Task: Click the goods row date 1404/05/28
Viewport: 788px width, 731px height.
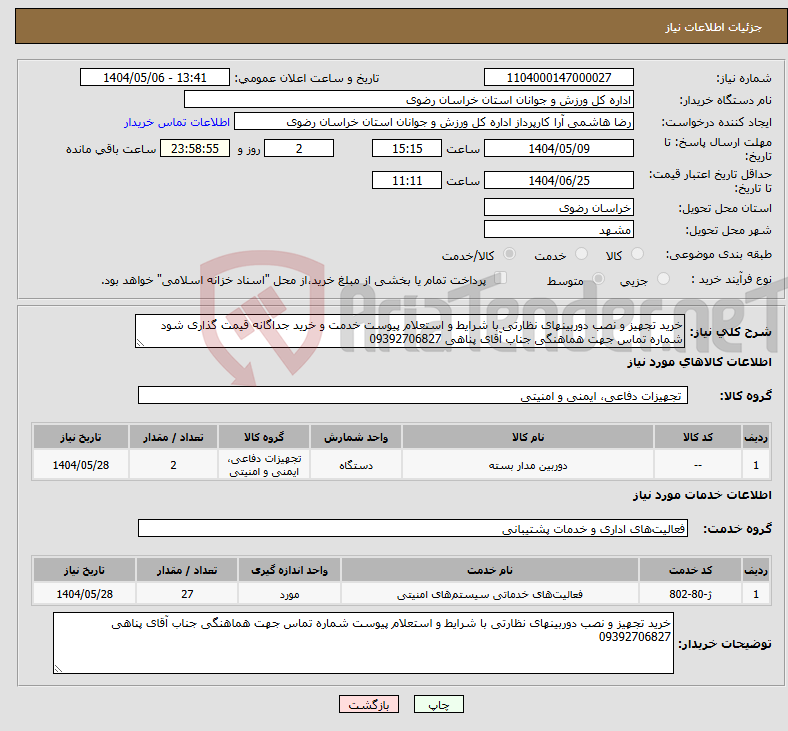Action: point(81,465)
